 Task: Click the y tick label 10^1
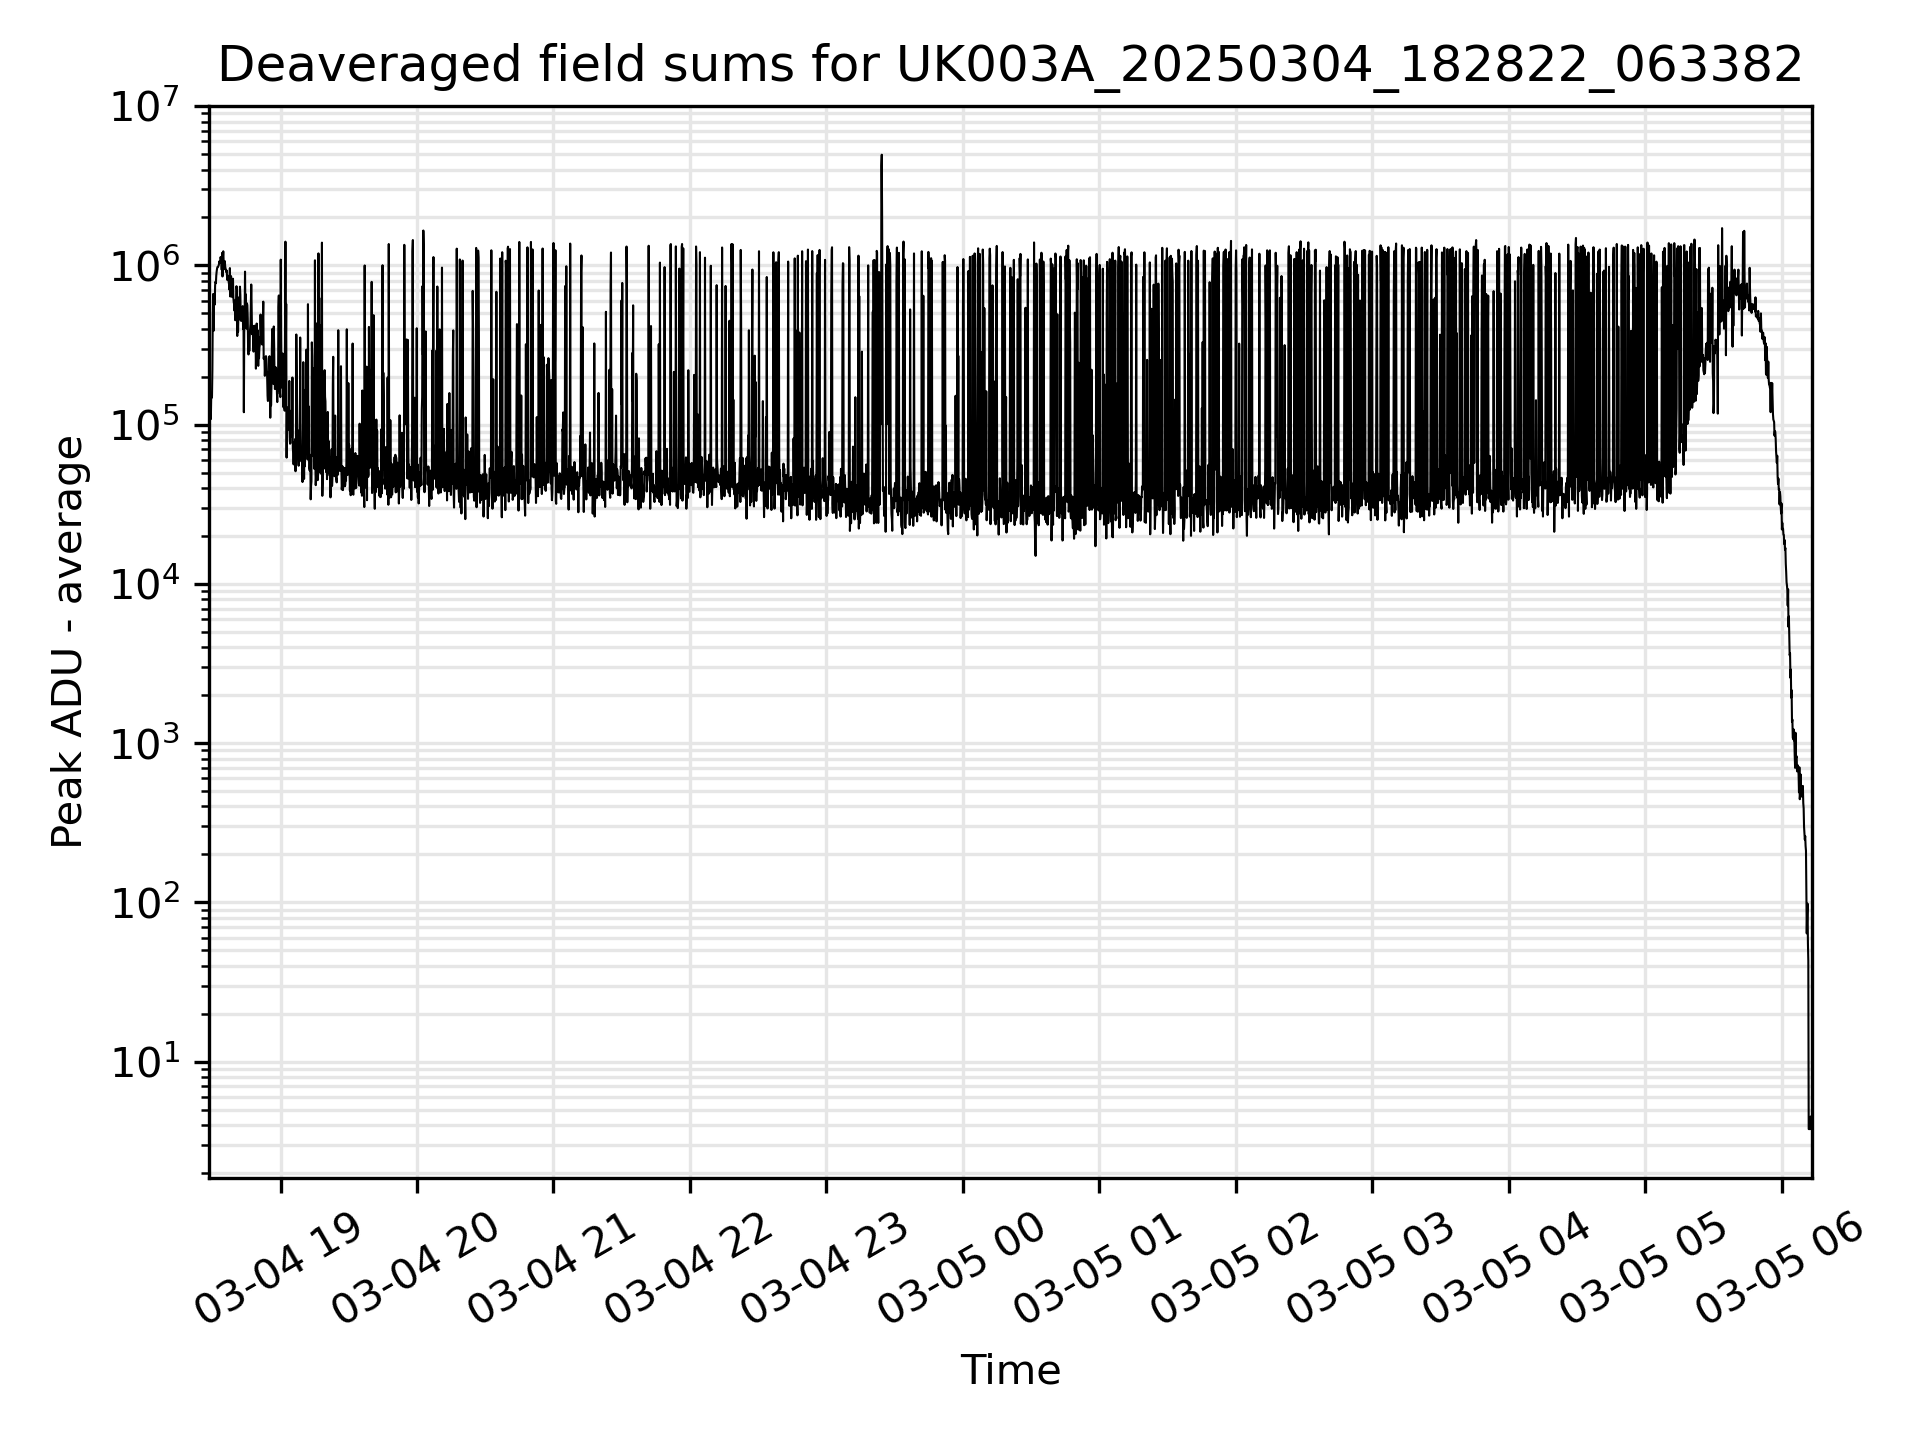coord(146,1061)
